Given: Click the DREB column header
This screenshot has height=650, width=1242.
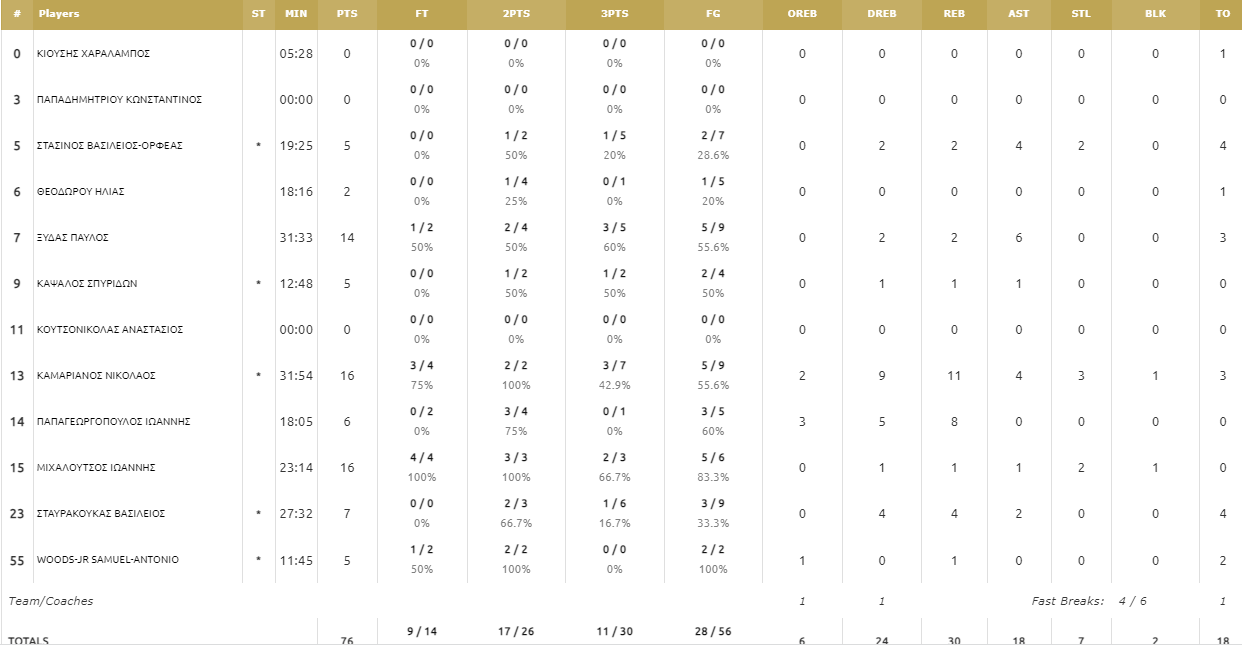Looking at the screenshot, I should (x=882, y=14).
